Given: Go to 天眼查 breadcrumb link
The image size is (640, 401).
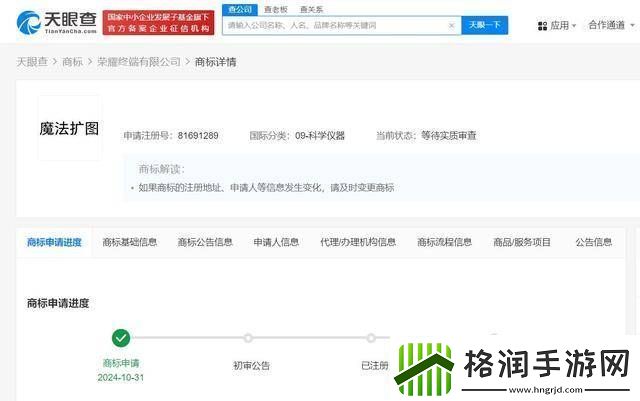Looking at the screenshot, I should point(32,62).
